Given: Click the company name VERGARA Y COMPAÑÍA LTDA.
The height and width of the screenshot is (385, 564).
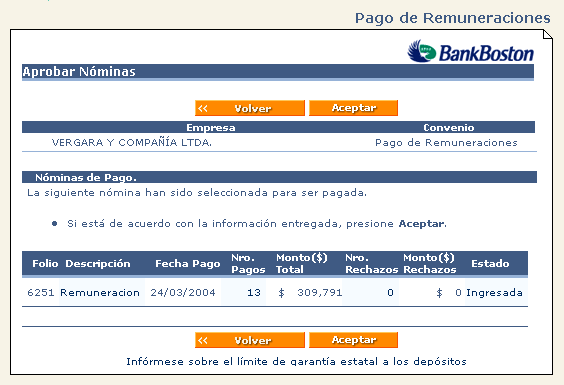Looking at the screenshot, I should (132, 142).
